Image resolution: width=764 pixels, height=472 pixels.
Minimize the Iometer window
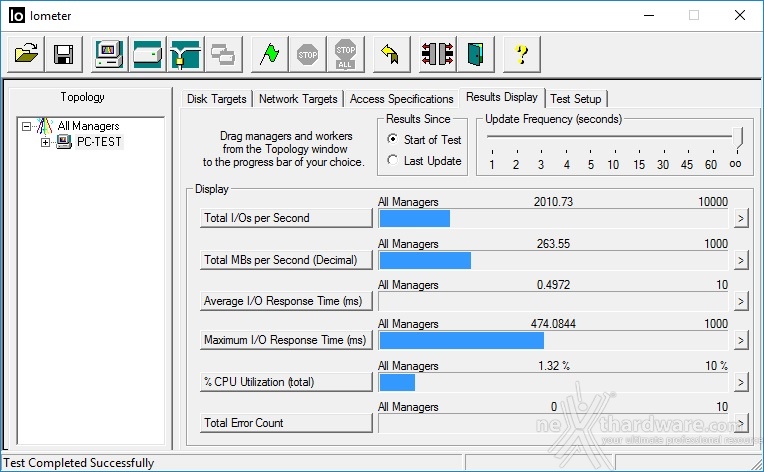pos(649,15)
